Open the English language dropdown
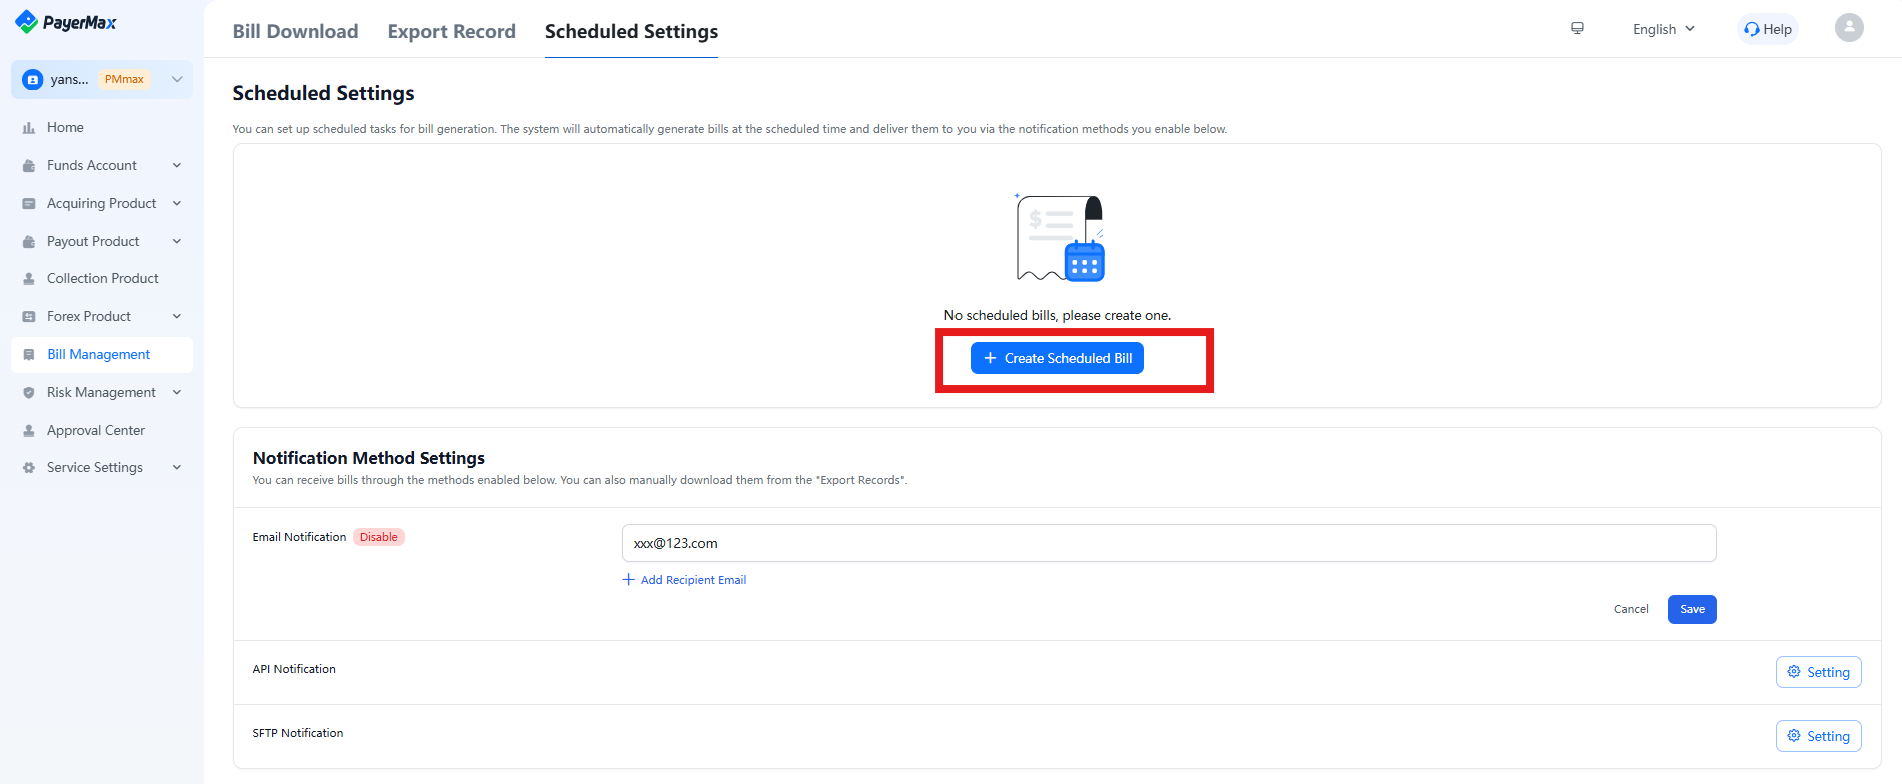Screen dimensions: 1902x784 1663,29
